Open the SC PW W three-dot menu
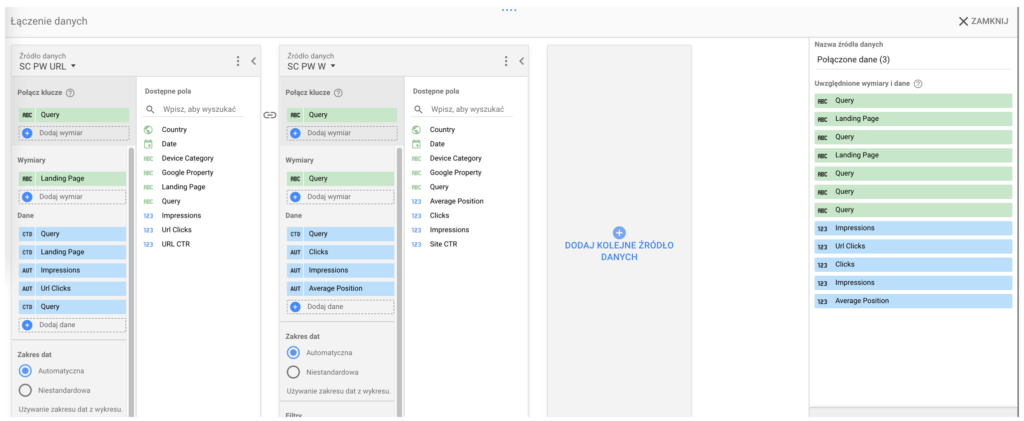Viewport: 1024px width, 421px height. pyautogui.click(x=506, y=61)
